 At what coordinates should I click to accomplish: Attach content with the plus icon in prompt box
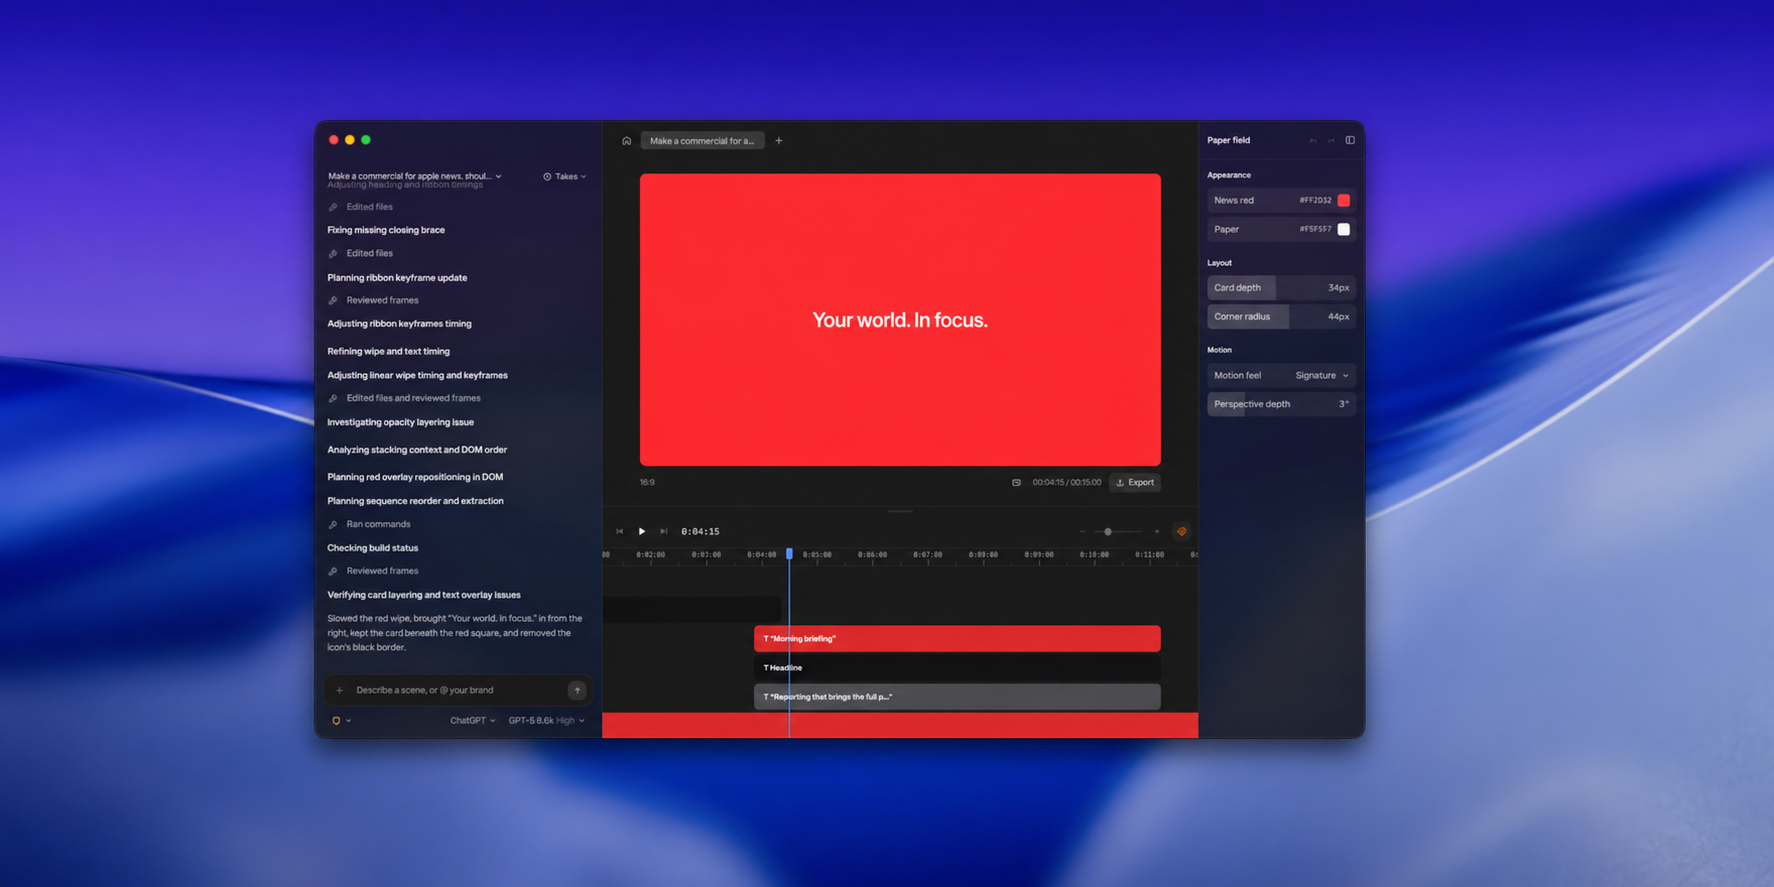[x=340, y=690]
